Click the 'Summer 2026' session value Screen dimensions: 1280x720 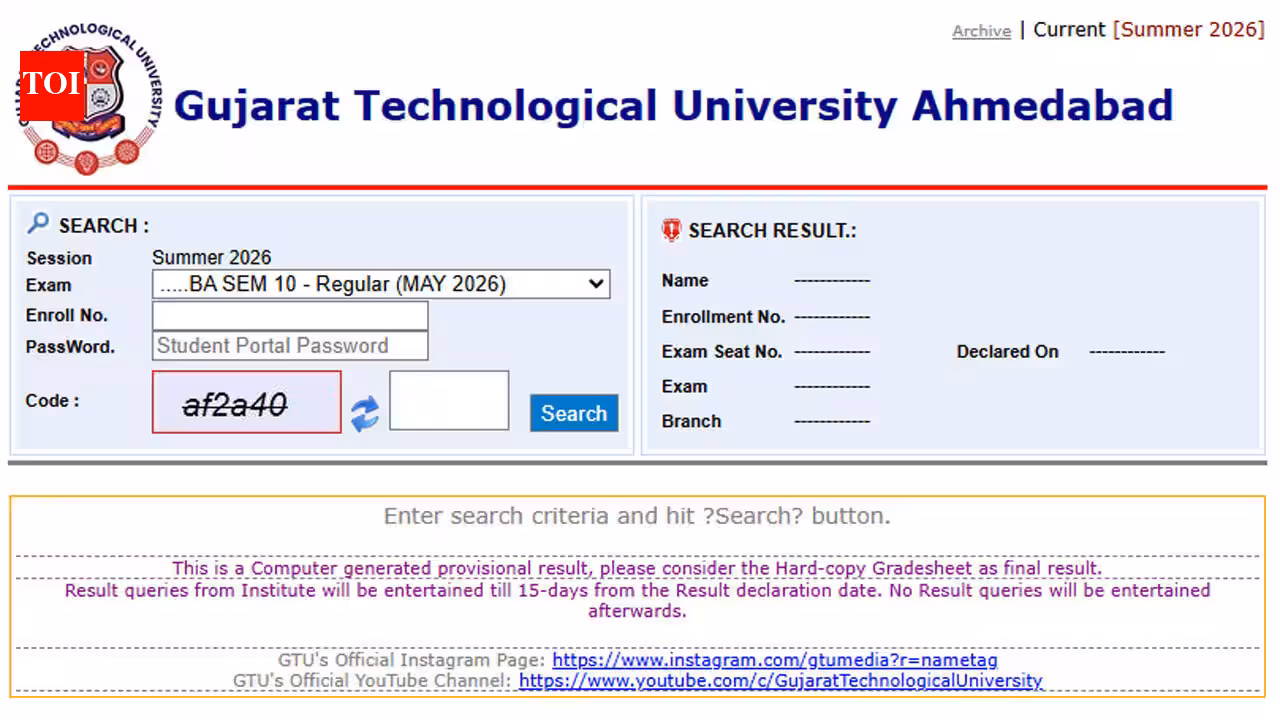coord(211,258)
